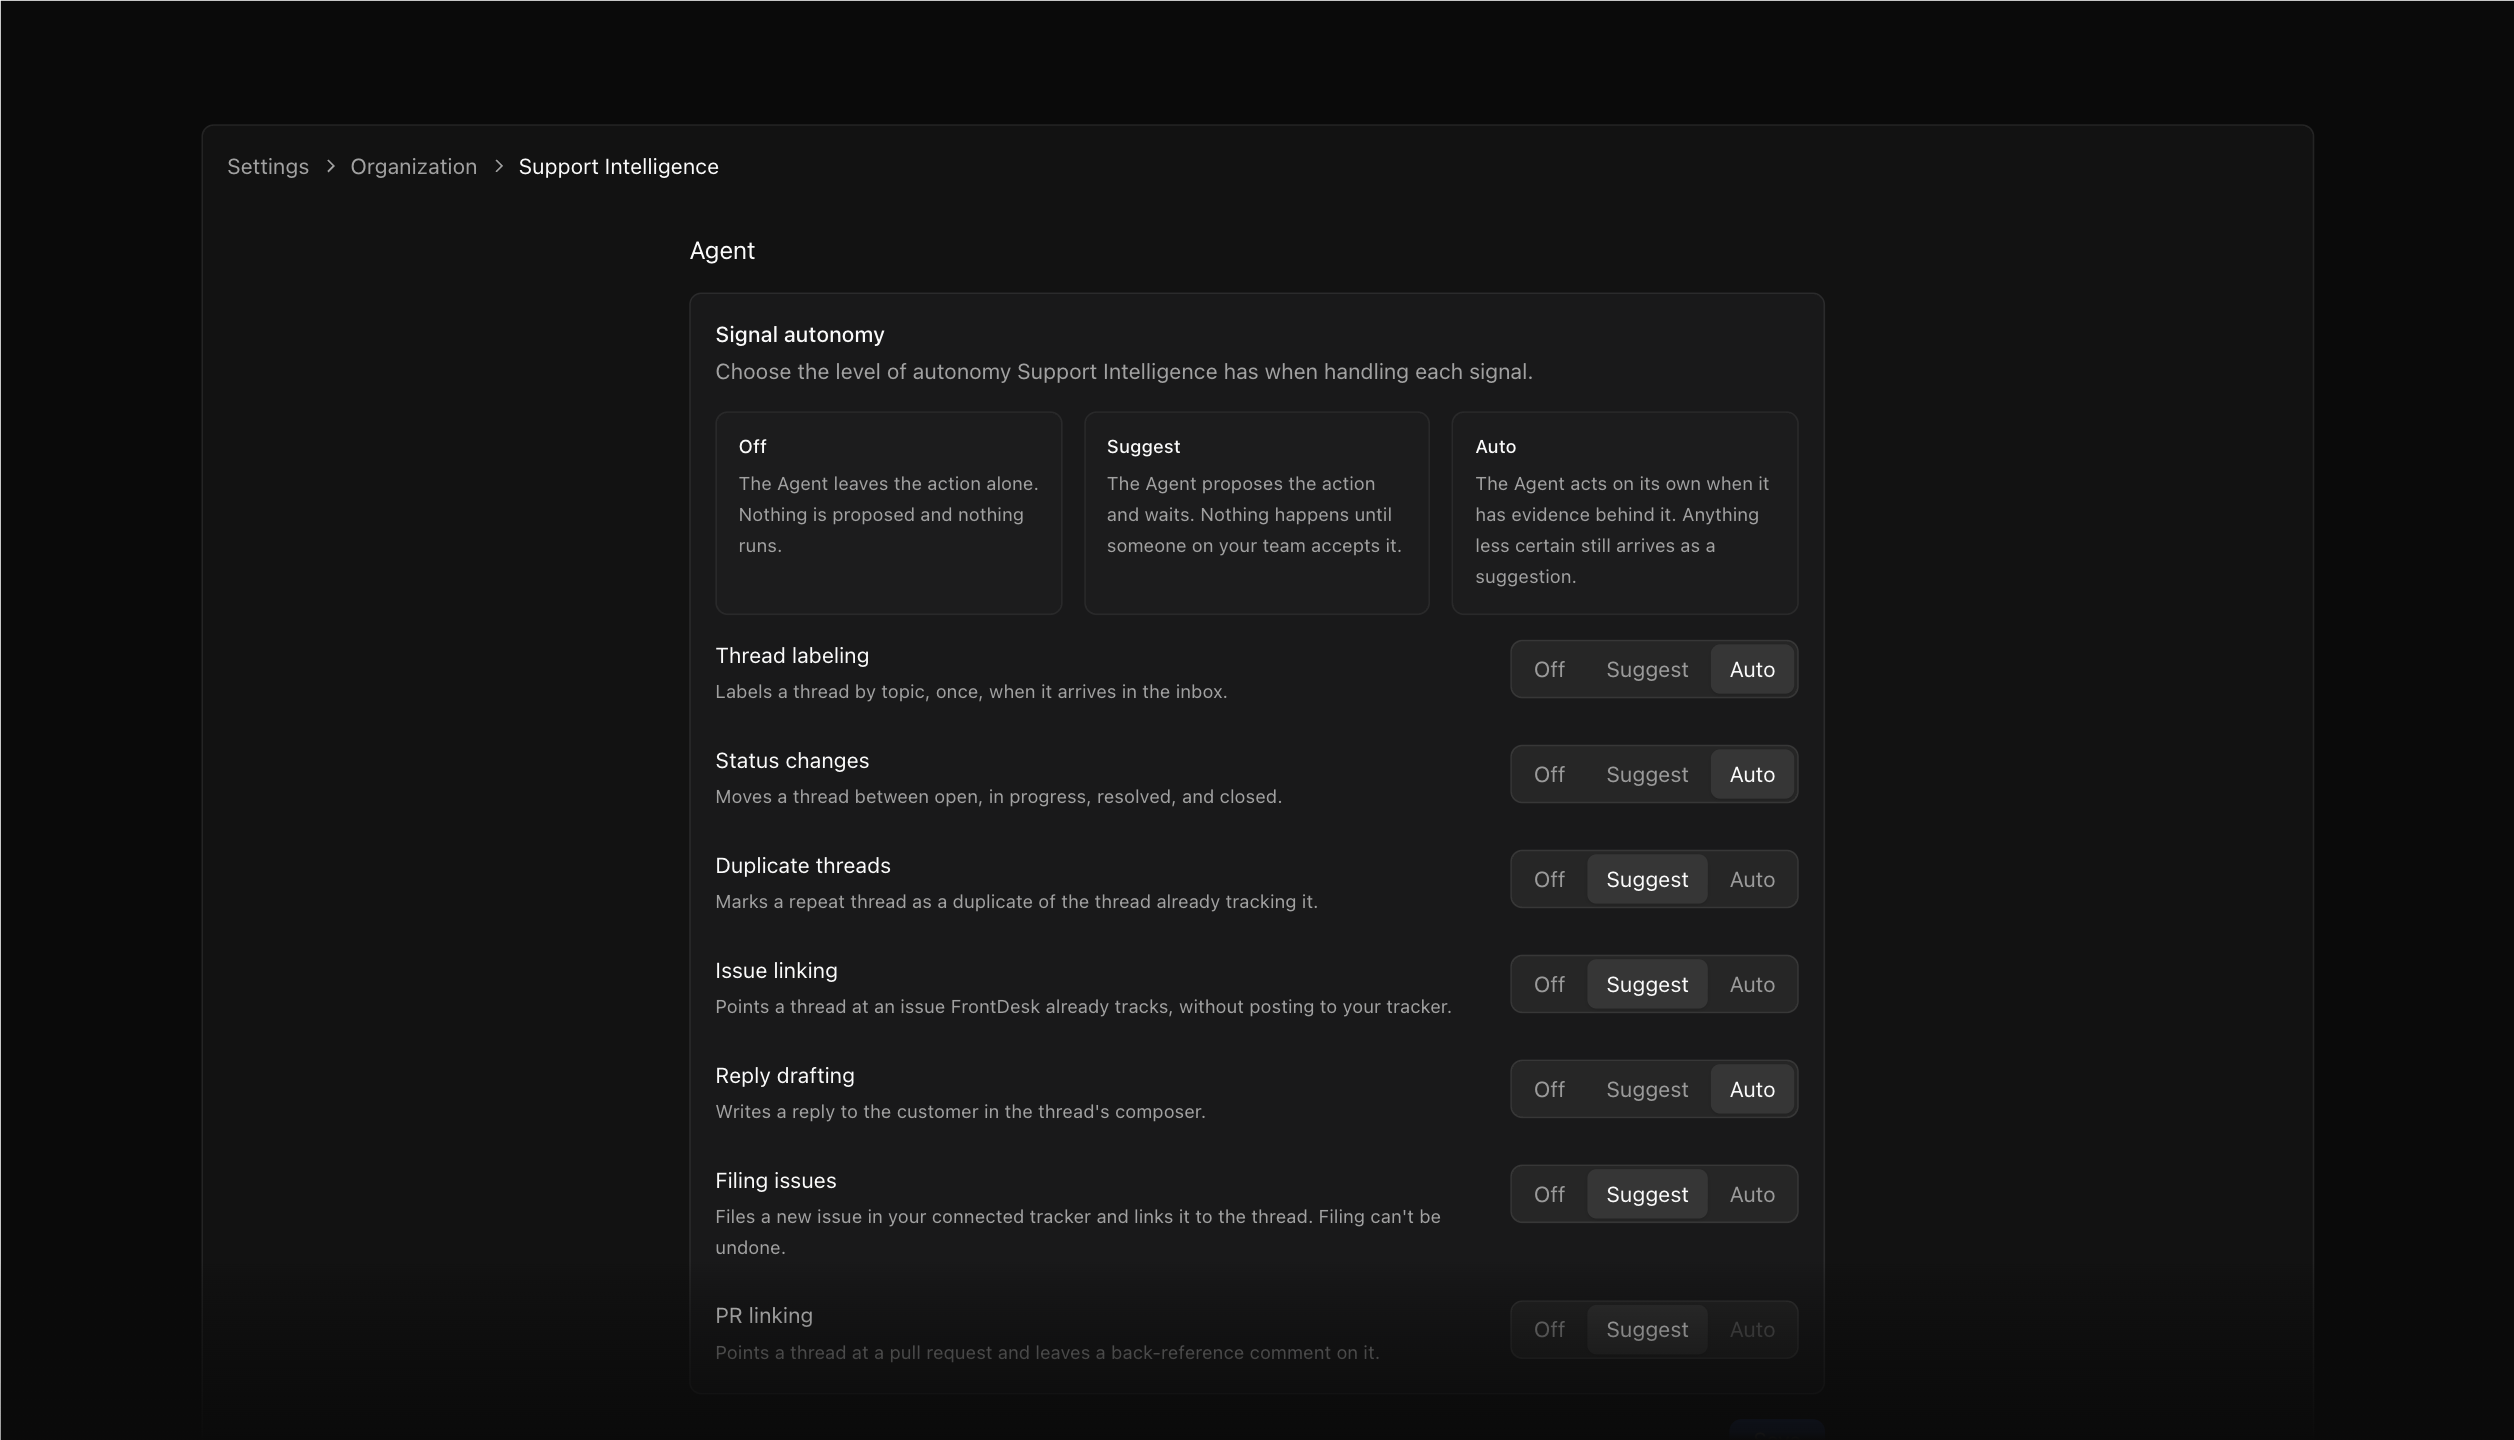Set Thread labeling to Off

(1549, 669)
